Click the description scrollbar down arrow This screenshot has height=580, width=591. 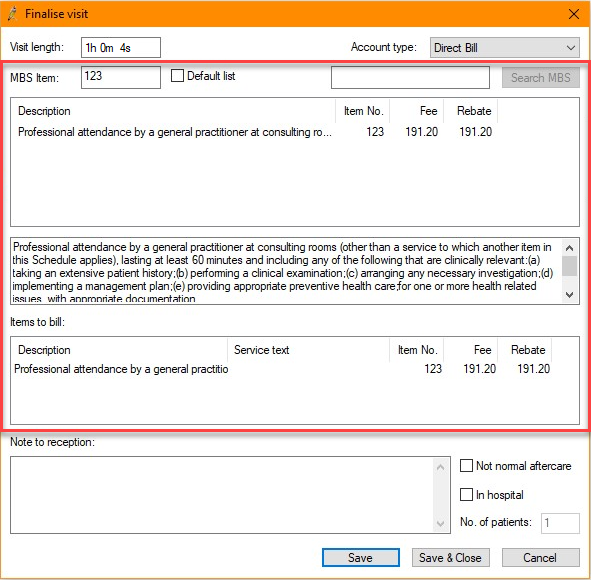click(570, 294)
